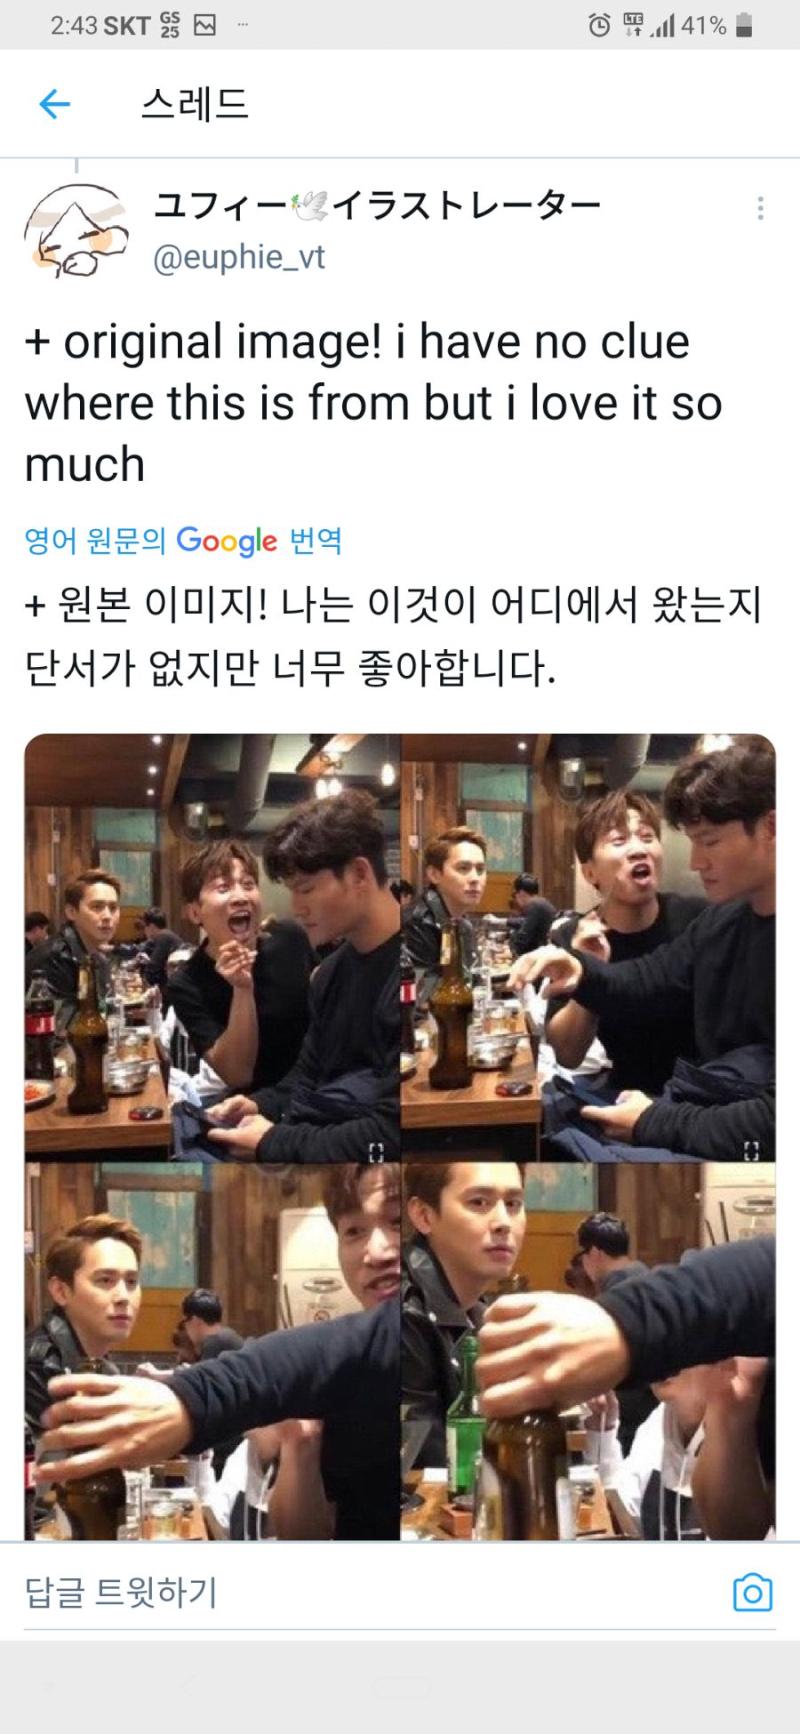Tap the display name ユフィー イラストレーター
Screen dimensions: 800x1734
tap(376, 206)
